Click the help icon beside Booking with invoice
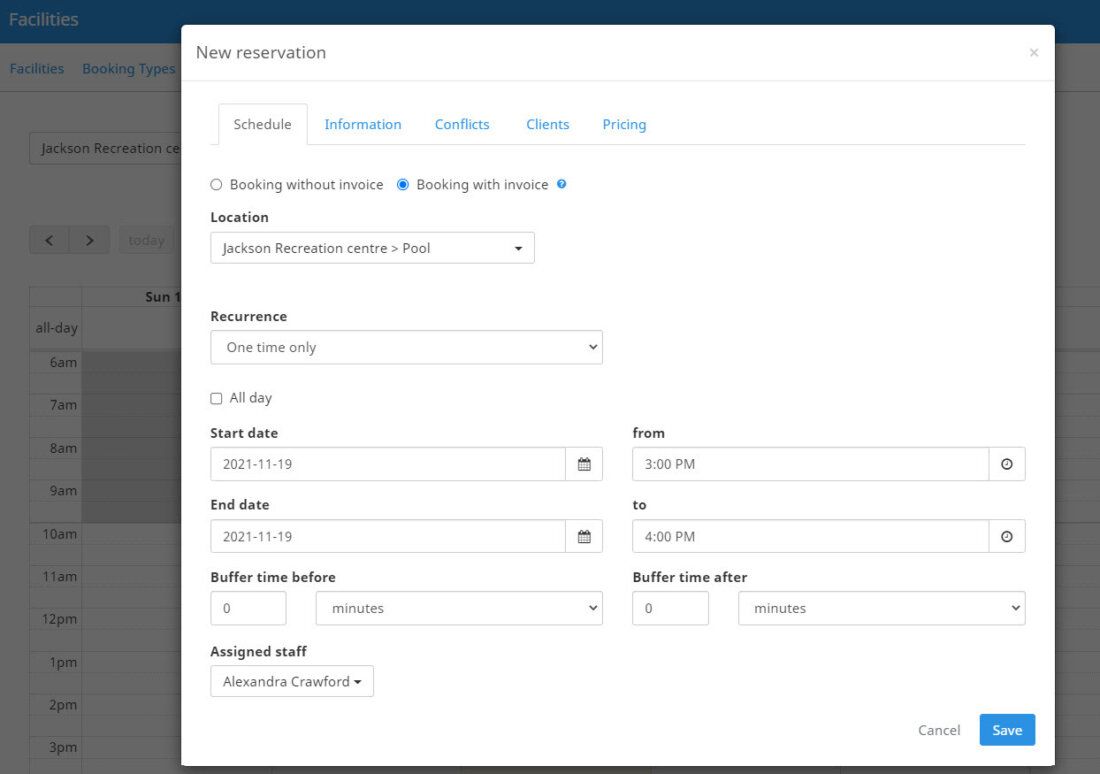This screenshot has width=1100, height=774. pyautogui.click(x=561, y=184)
